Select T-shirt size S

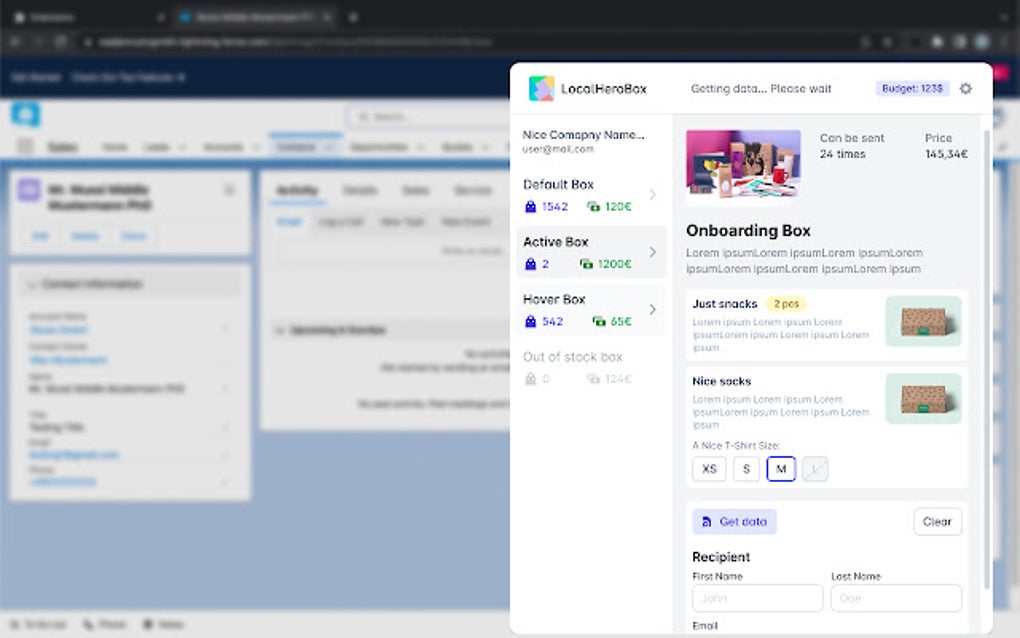point(746,468)
